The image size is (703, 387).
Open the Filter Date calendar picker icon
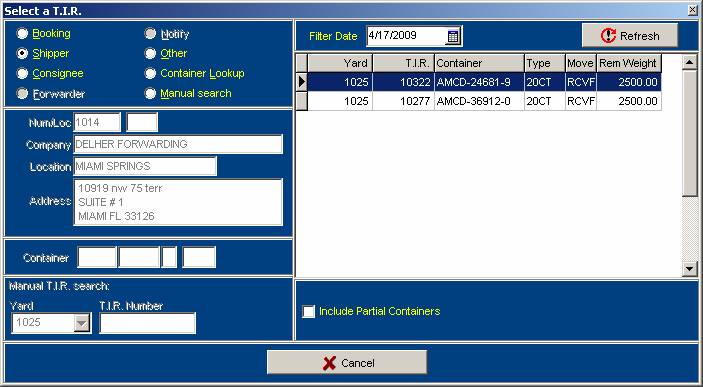point(453,36)
